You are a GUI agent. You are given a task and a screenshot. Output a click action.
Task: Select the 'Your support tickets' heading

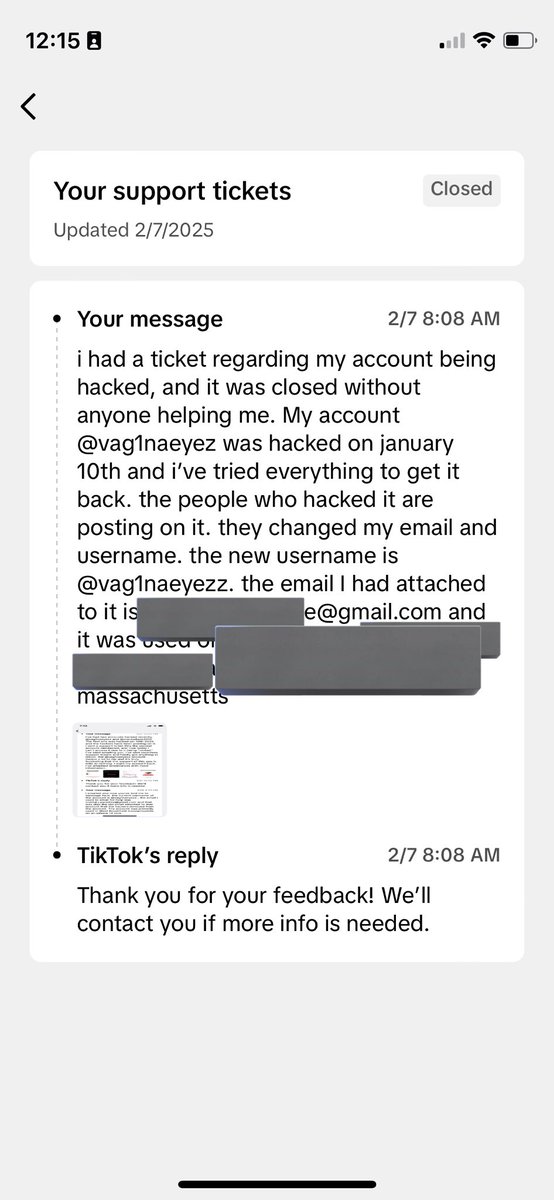pos(171,191)
